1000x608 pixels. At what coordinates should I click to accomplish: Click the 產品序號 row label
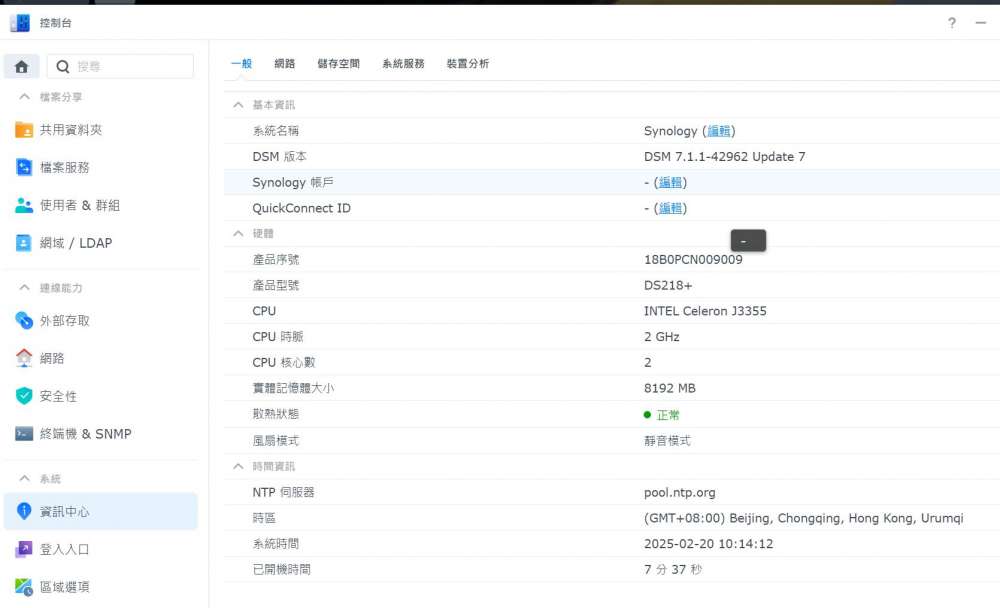pos(276,260)
